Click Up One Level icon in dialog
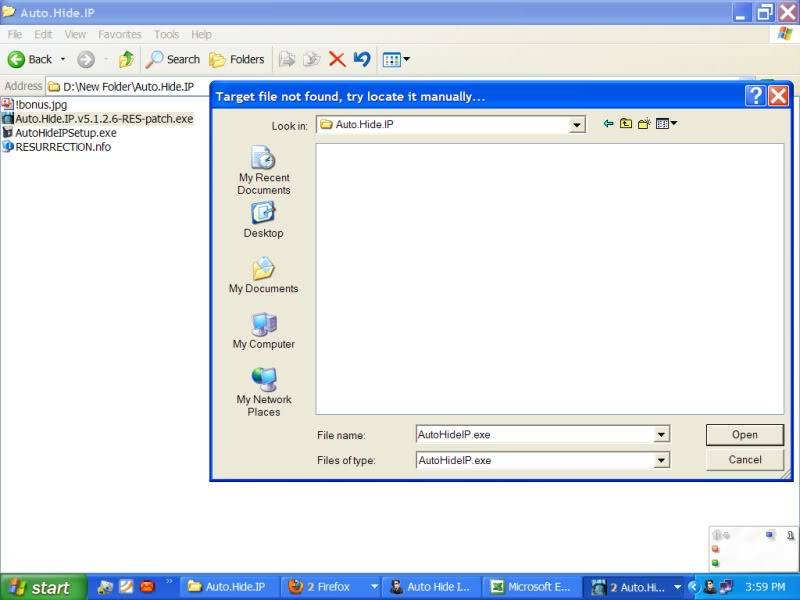The image size is (800, 600). pyautogui.click(x=626, y=123)
